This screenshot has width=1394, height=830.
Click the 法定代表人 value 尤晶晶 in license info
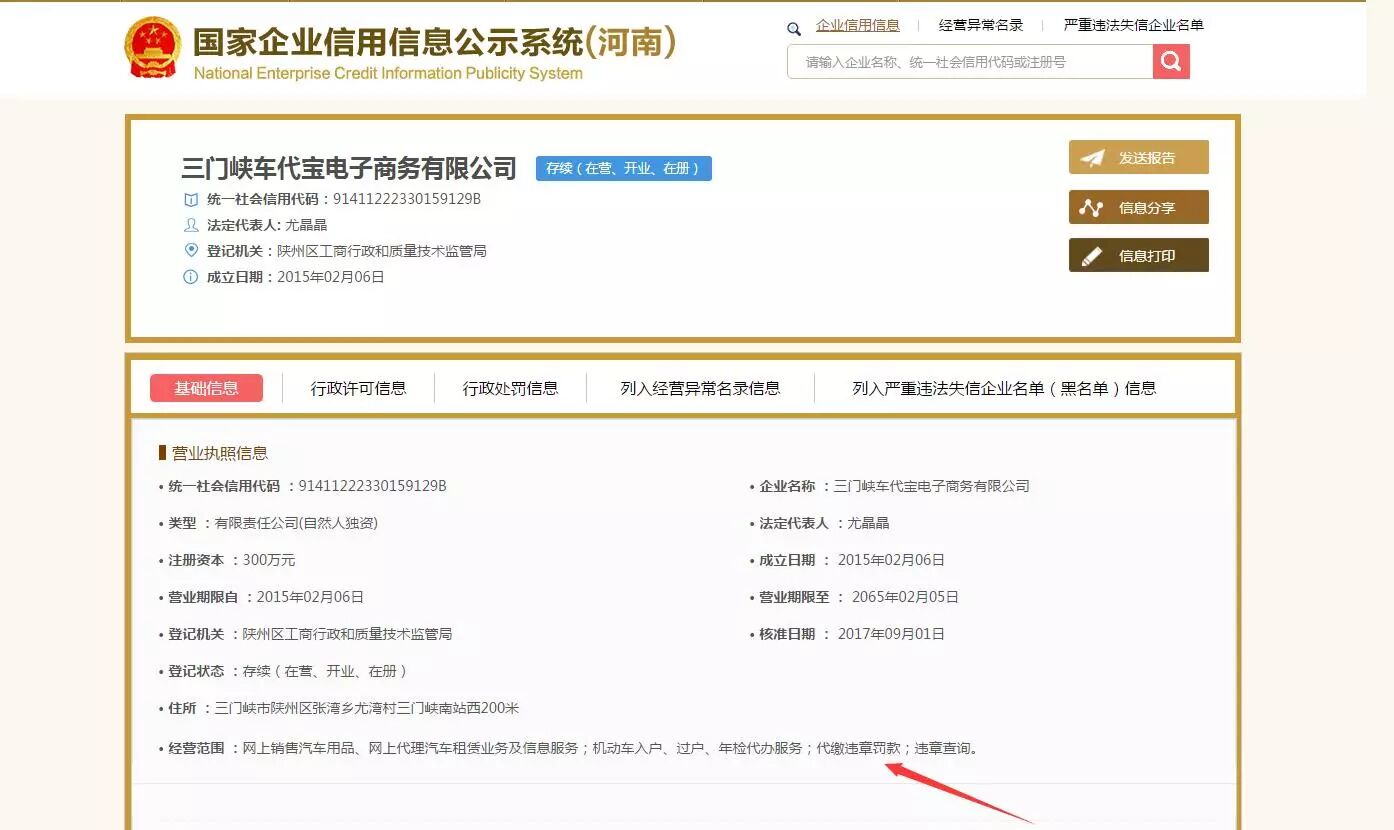click(x=869, y=523)
